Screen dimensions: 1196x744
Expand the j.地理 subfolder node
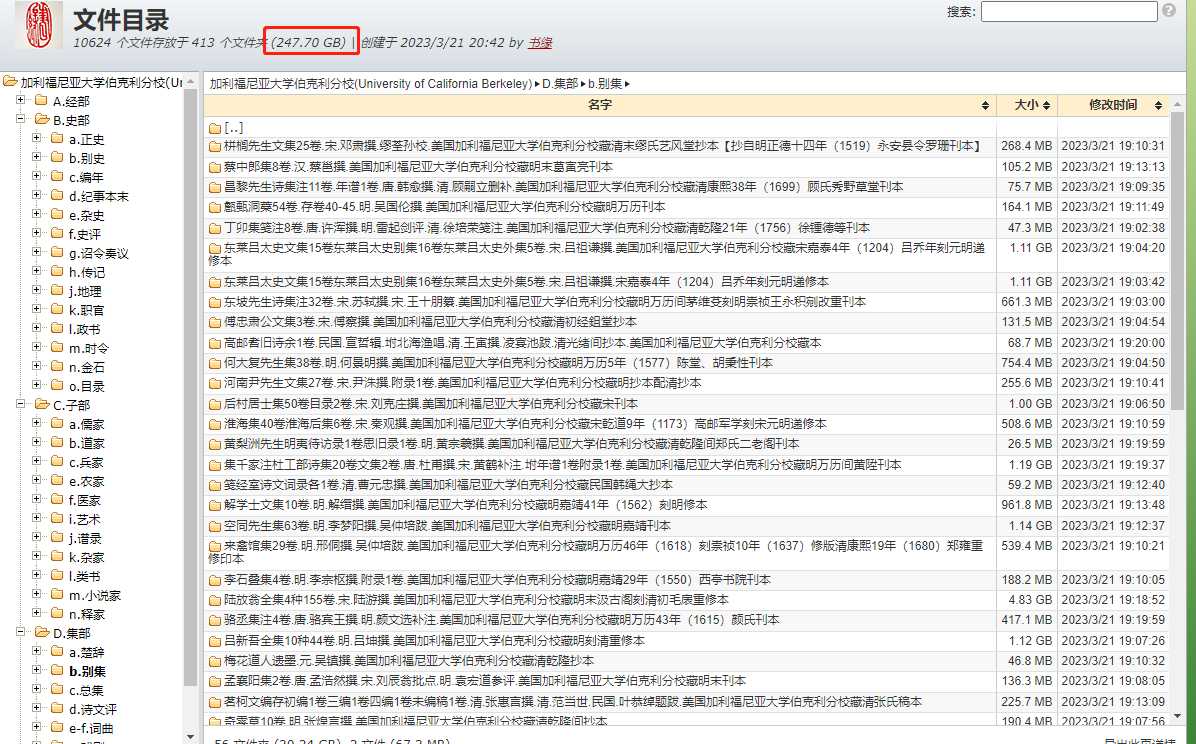[x=37, y=291]
